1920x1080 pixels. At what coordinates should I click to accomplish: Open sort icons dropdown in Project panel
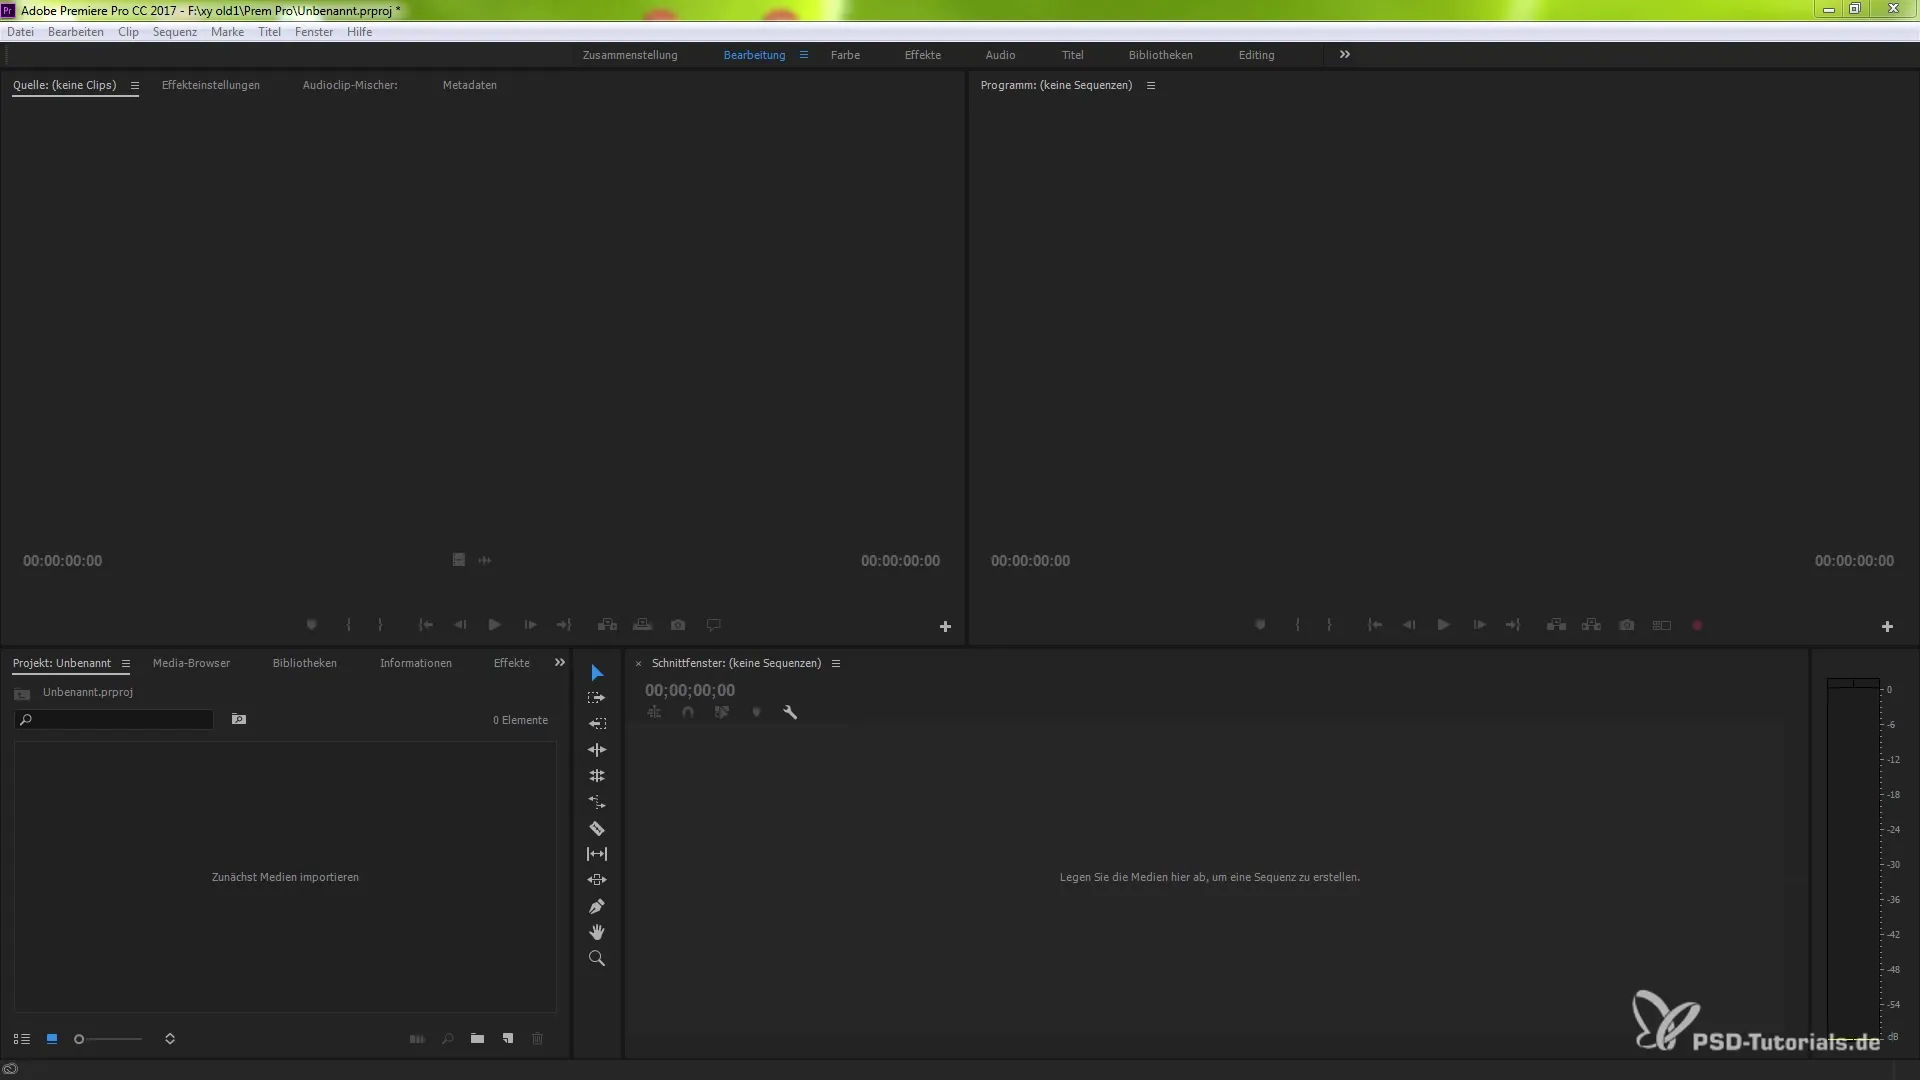(170, 1039)
